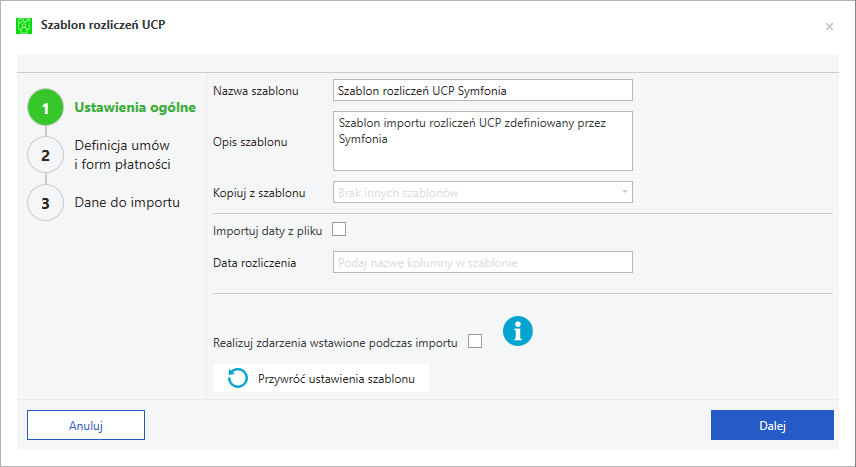Click the circular restore arrow icon

237,378
